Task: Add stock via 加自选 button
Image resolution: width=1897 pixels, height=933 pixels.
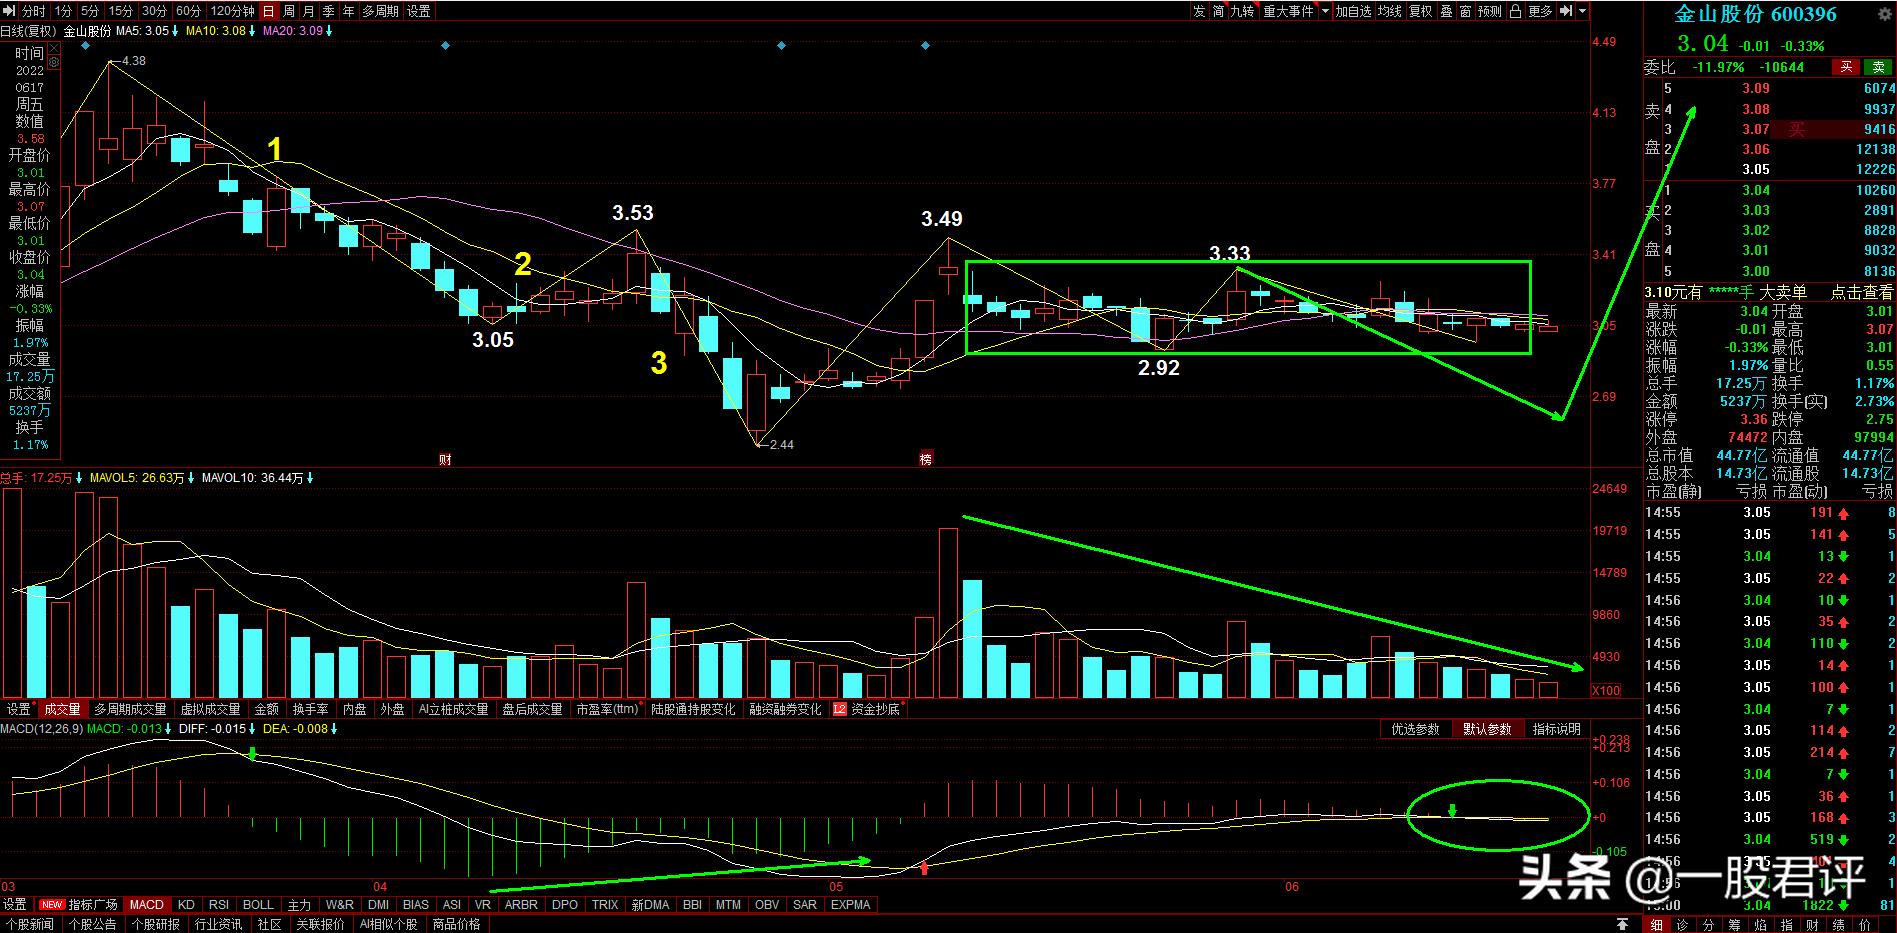Action: (1353, 11)
